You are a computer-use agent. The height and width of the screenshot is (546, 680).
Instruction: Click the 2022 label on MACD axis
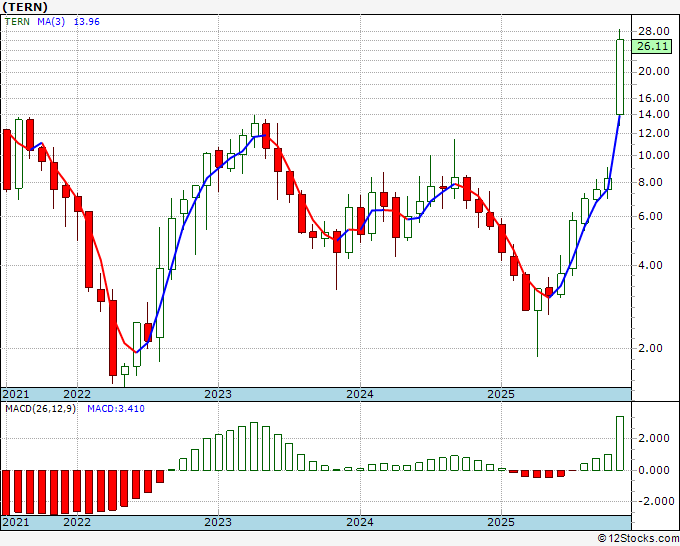(x=77, y=522)
